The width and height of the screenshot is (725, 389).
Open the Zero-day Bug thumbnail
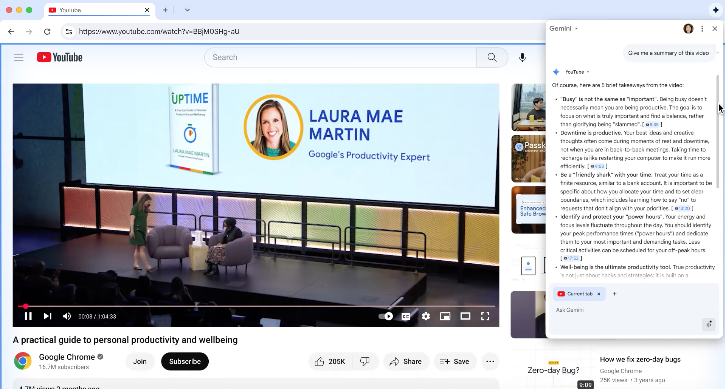(x=553, y=370)
